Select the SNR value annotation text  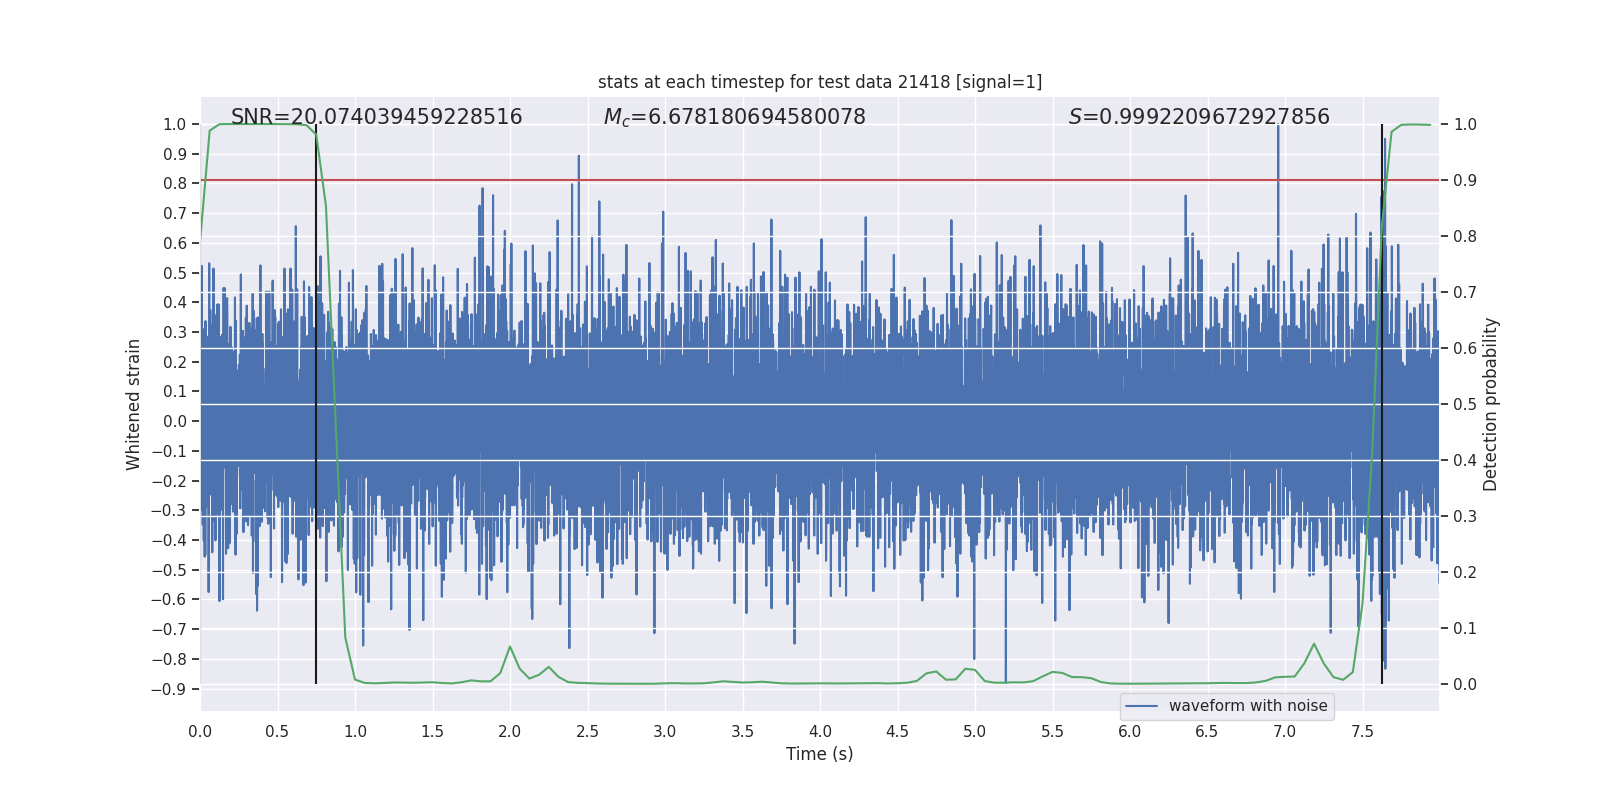[376, 117]
